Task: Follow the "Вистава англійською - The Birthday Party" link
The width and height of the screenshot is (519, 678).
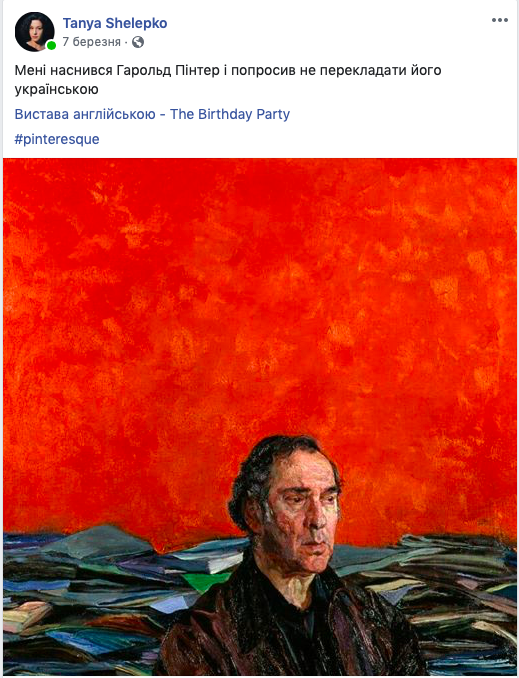Action: click(x=152, y=114)
